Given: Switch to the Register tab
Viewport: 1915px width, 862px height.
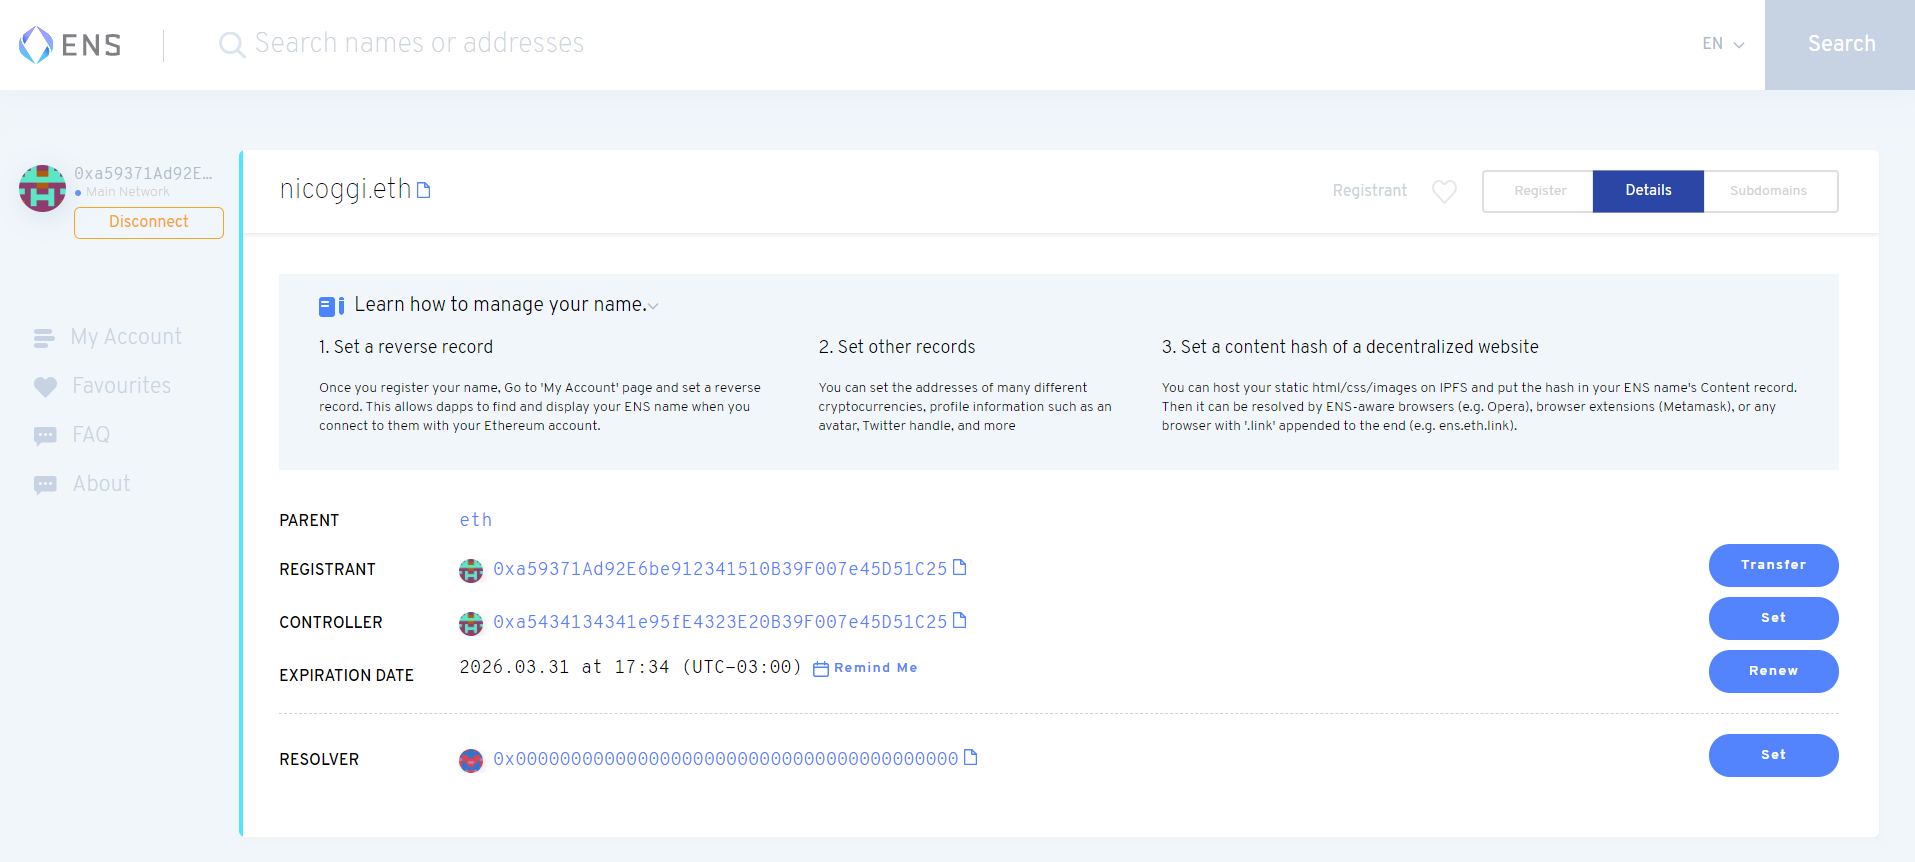Looking at the screenshot, I should pos(1539,191).
